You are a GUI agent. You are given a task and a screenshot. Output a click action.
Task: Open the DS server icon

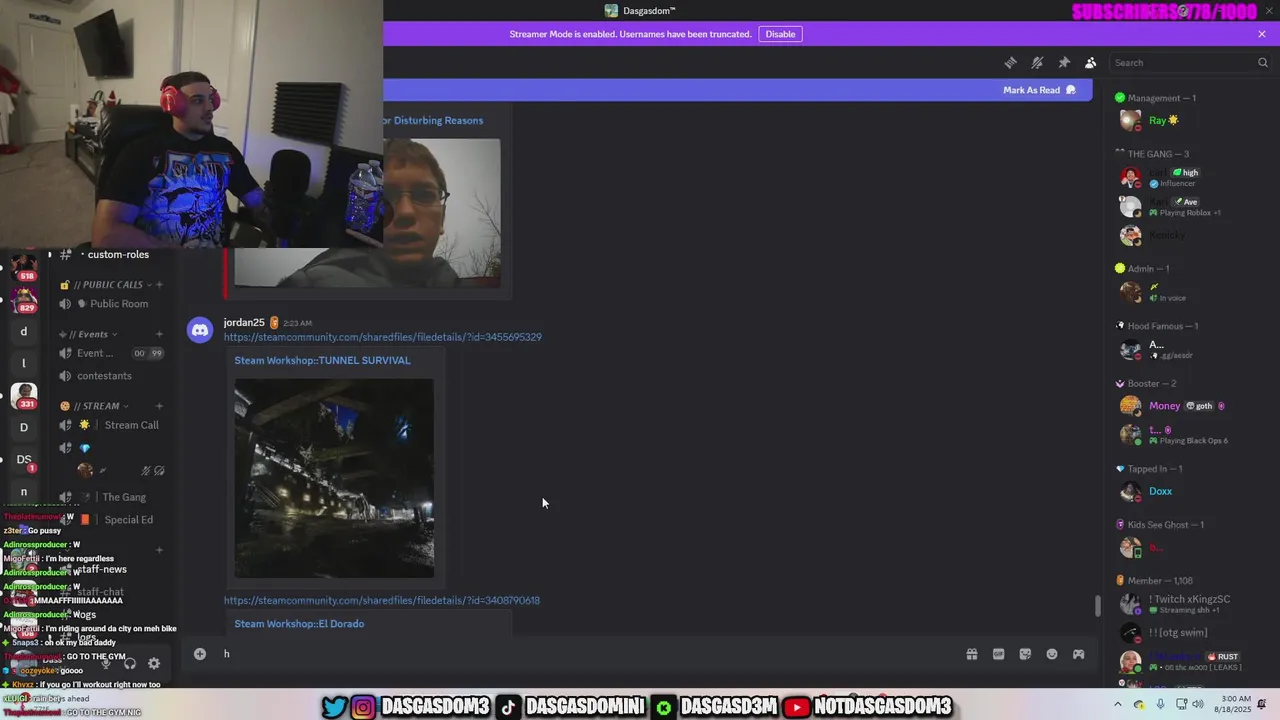tap(24, 460)
